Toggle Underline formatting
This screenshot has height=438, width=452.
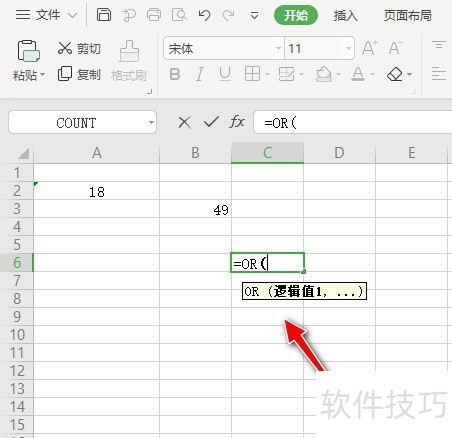[225, 74]
